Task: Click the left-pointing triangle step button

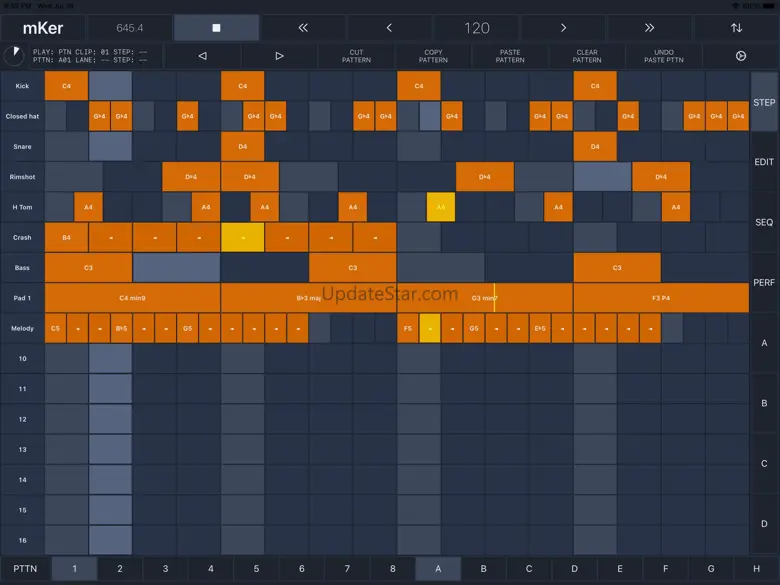Action: 202,56
